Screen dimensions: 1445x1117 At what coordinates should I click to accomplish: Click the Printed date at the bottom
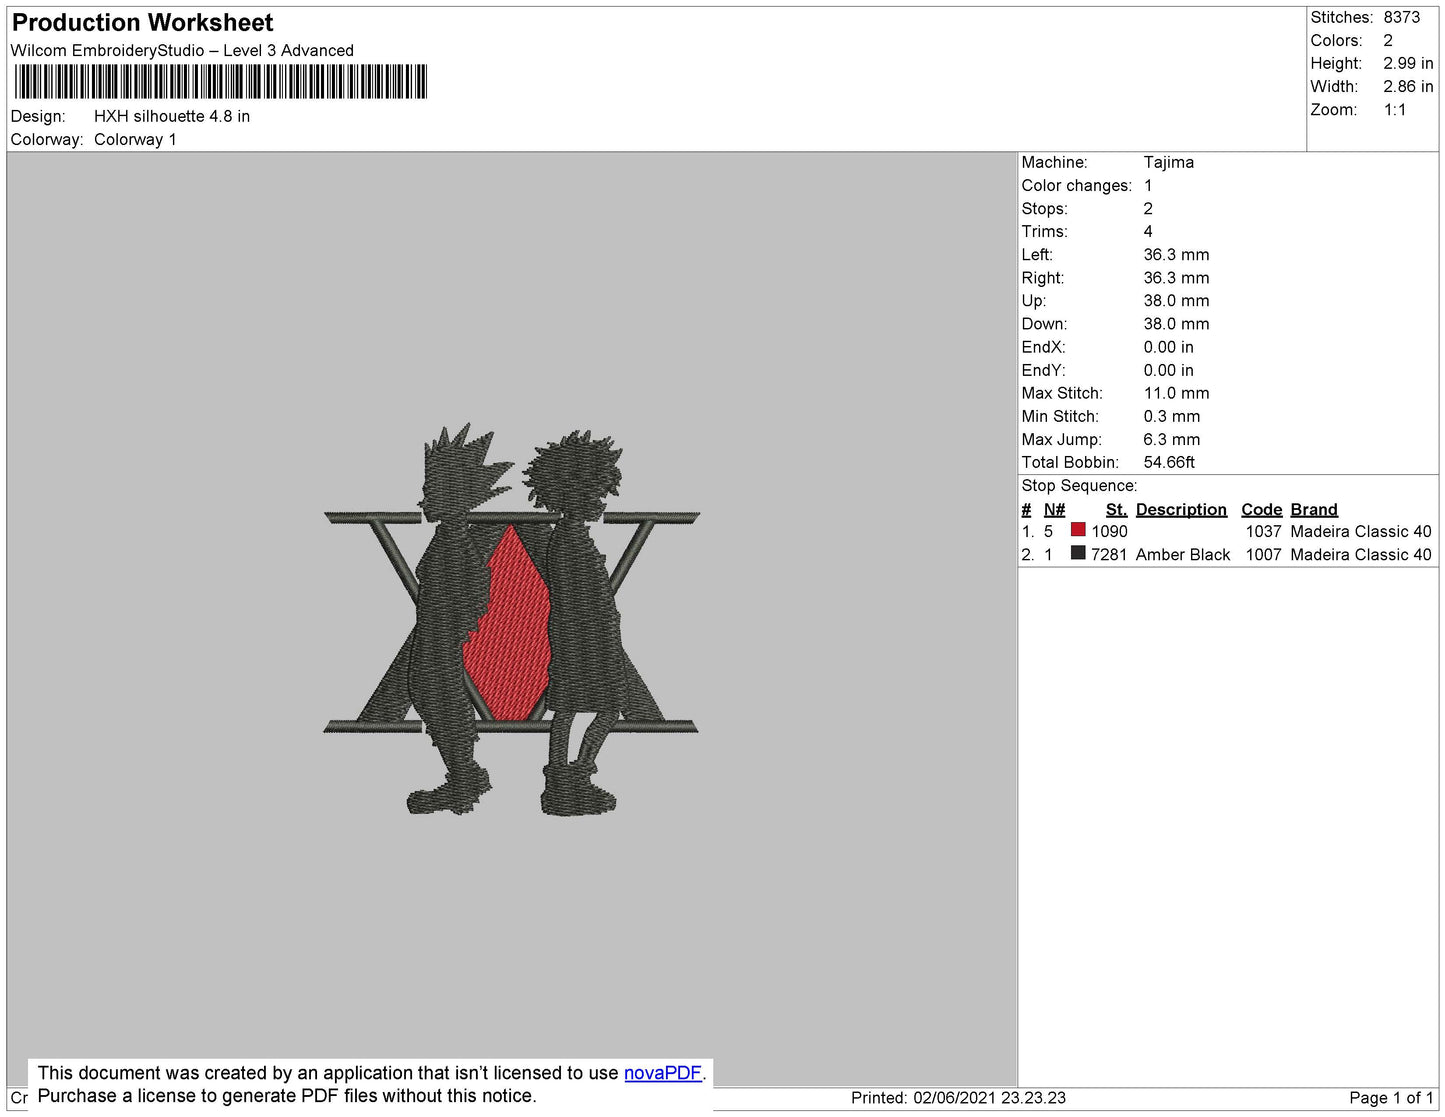coord(957,1098)
